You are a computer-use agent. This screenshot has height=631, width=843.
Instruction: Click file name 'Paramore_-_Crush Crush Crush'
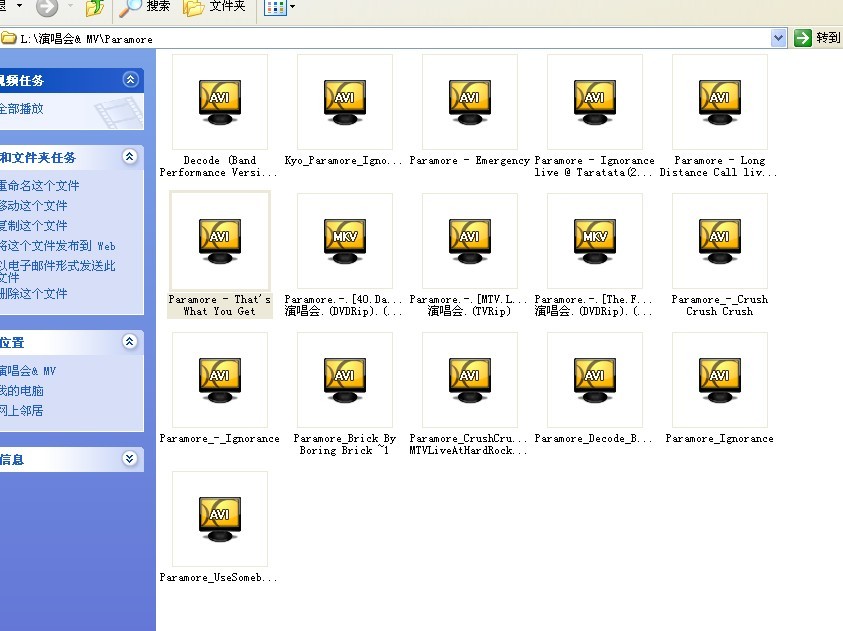click(719, 305)
